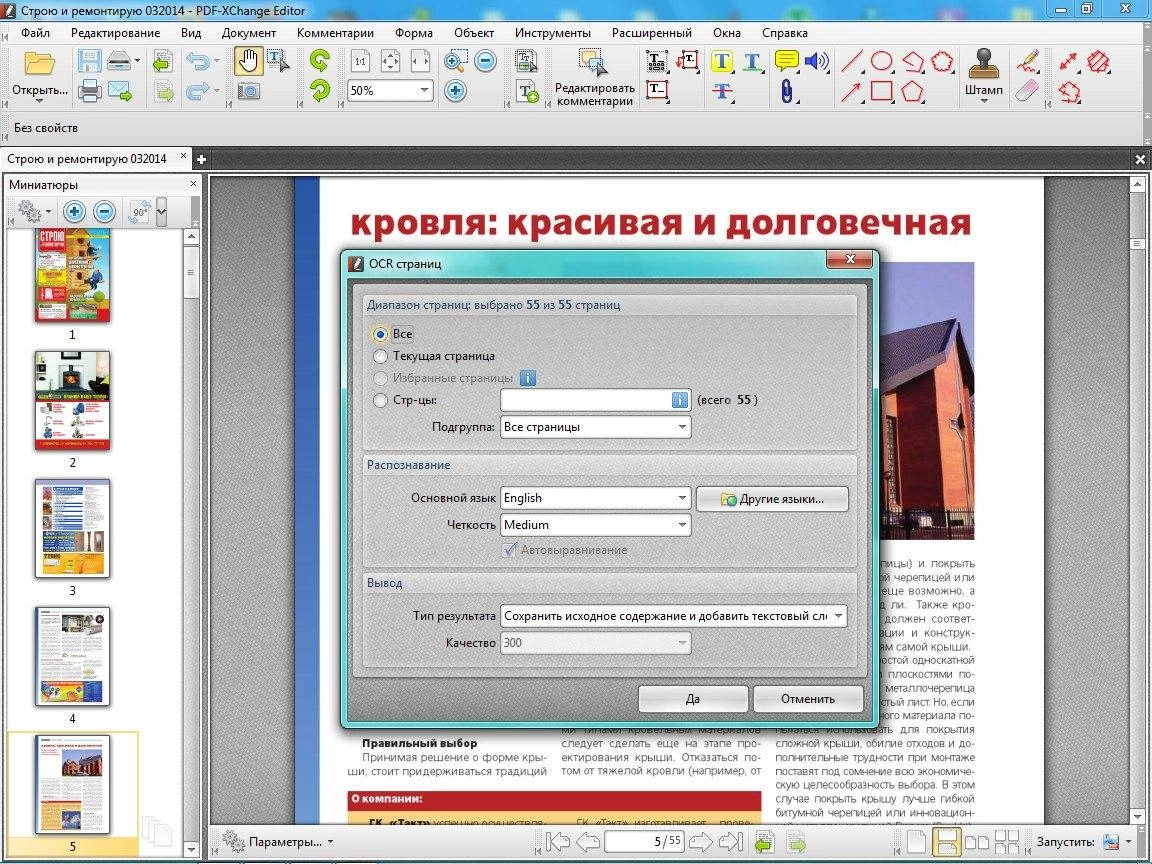Click the 'Открыть...' button label

(40, 90)
